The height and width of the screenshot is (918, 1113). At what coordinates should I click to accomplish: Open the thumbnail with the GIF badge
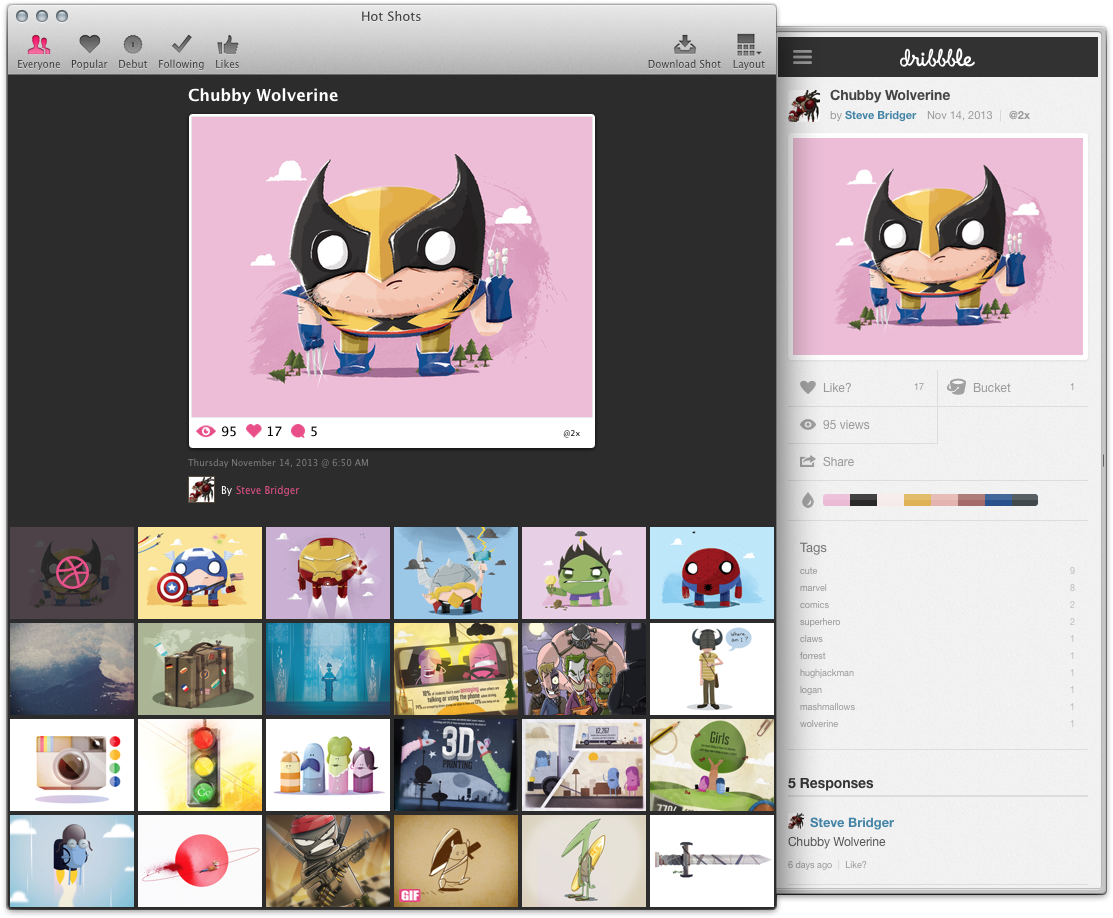456,860
